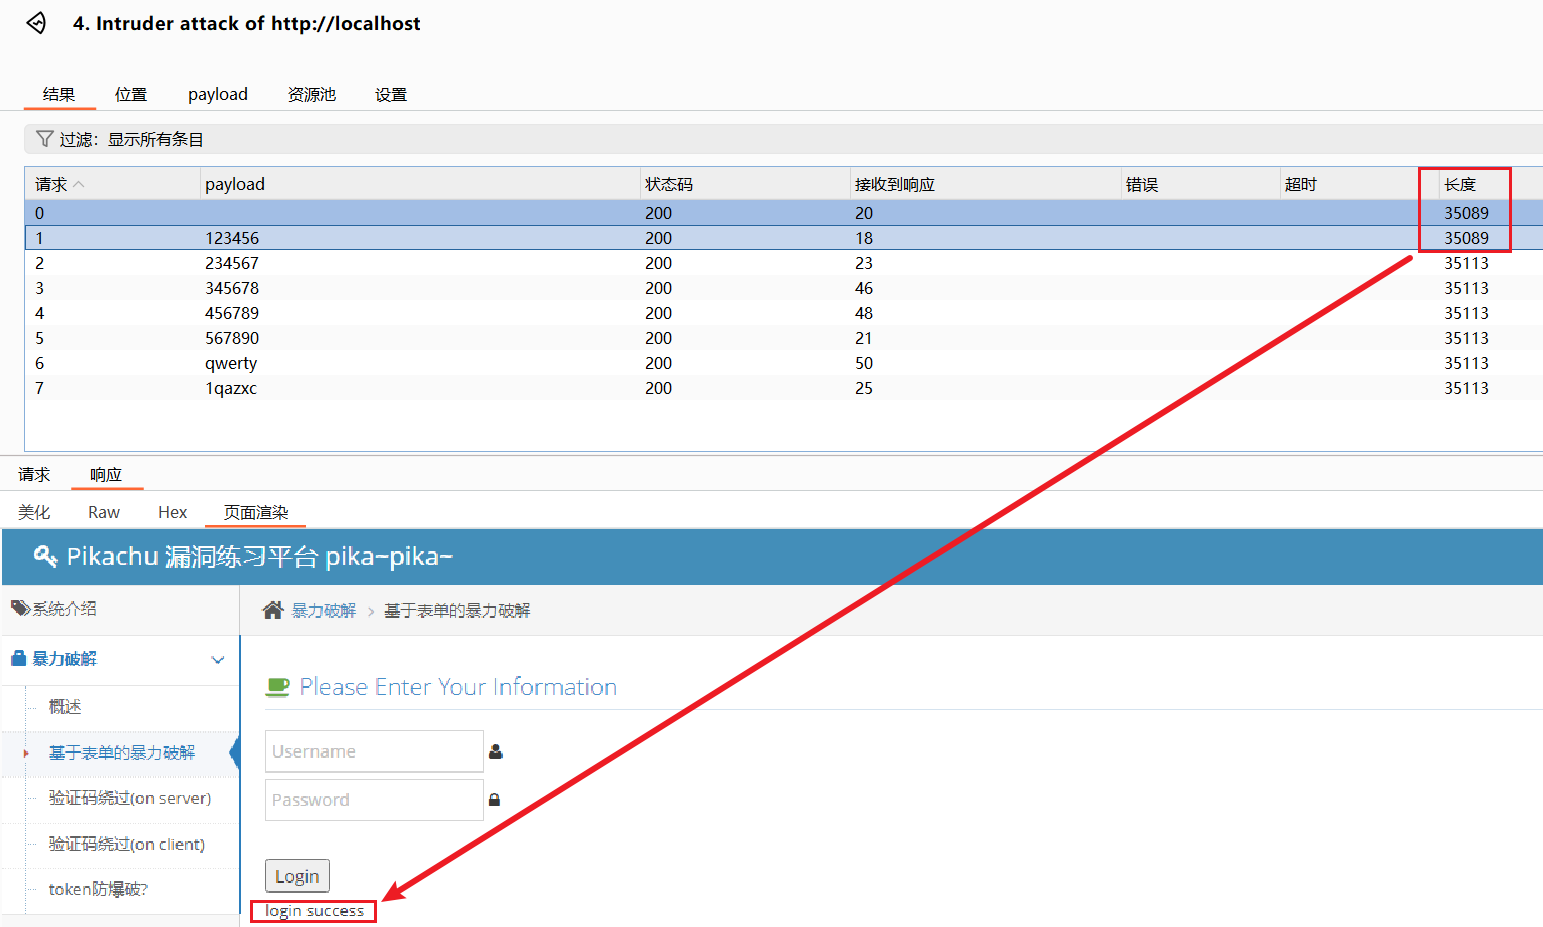Open the 位置 tab

[x=131, y=94]
